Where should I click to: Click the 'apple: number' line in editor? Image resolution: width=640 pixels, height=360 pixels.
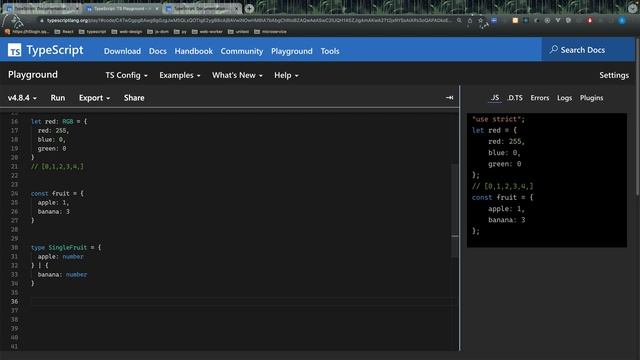click(x=60, y=256)
